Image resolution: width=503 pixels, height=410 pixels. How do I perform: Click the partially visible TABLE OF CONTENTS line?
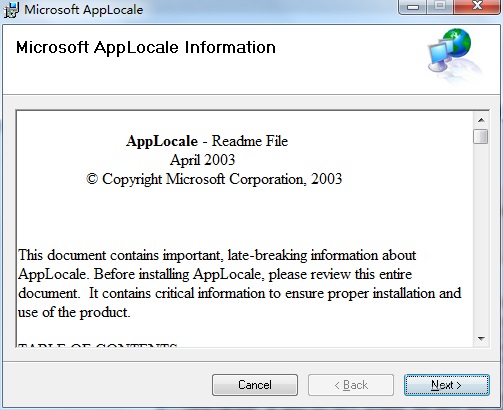click(97, 344)
